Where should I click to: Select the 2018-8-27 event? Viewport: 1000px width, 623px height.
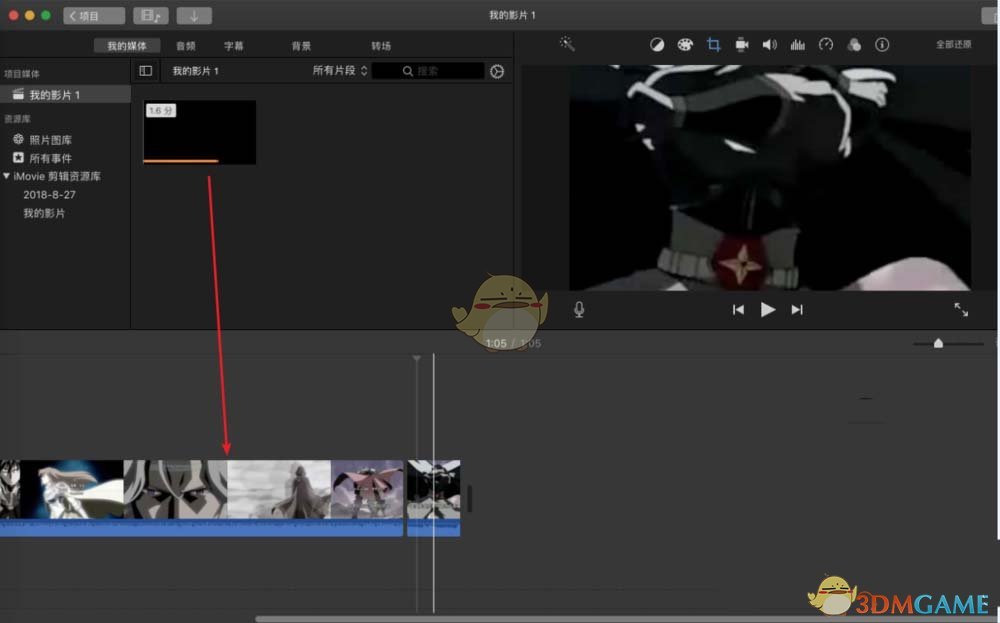[x=49, y=194]
